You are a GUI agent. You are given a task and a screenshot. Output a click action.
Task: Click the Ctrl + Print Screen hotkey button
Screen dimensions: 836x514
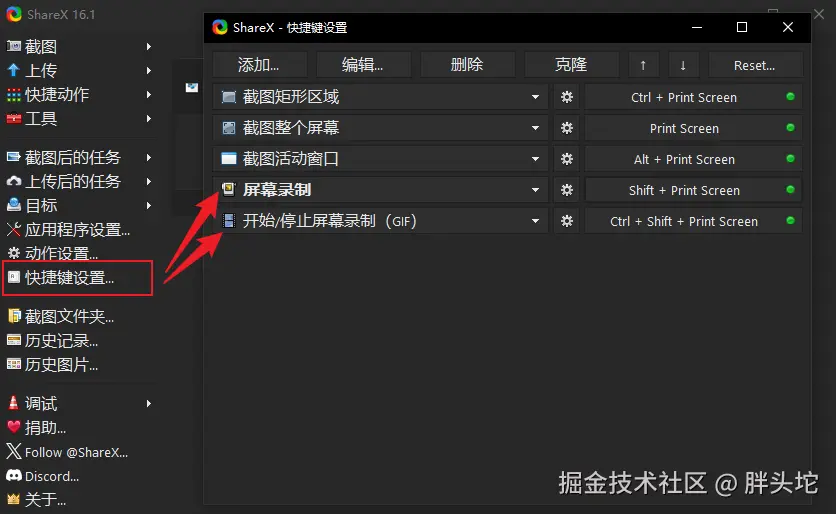[x=693, y=97]
